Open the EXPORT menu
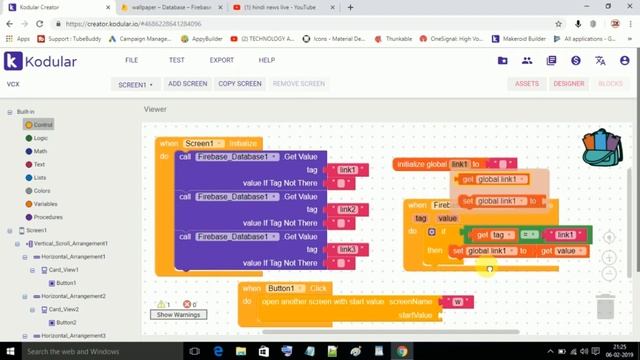Viewport: 640px width, 360px height. 222,60
